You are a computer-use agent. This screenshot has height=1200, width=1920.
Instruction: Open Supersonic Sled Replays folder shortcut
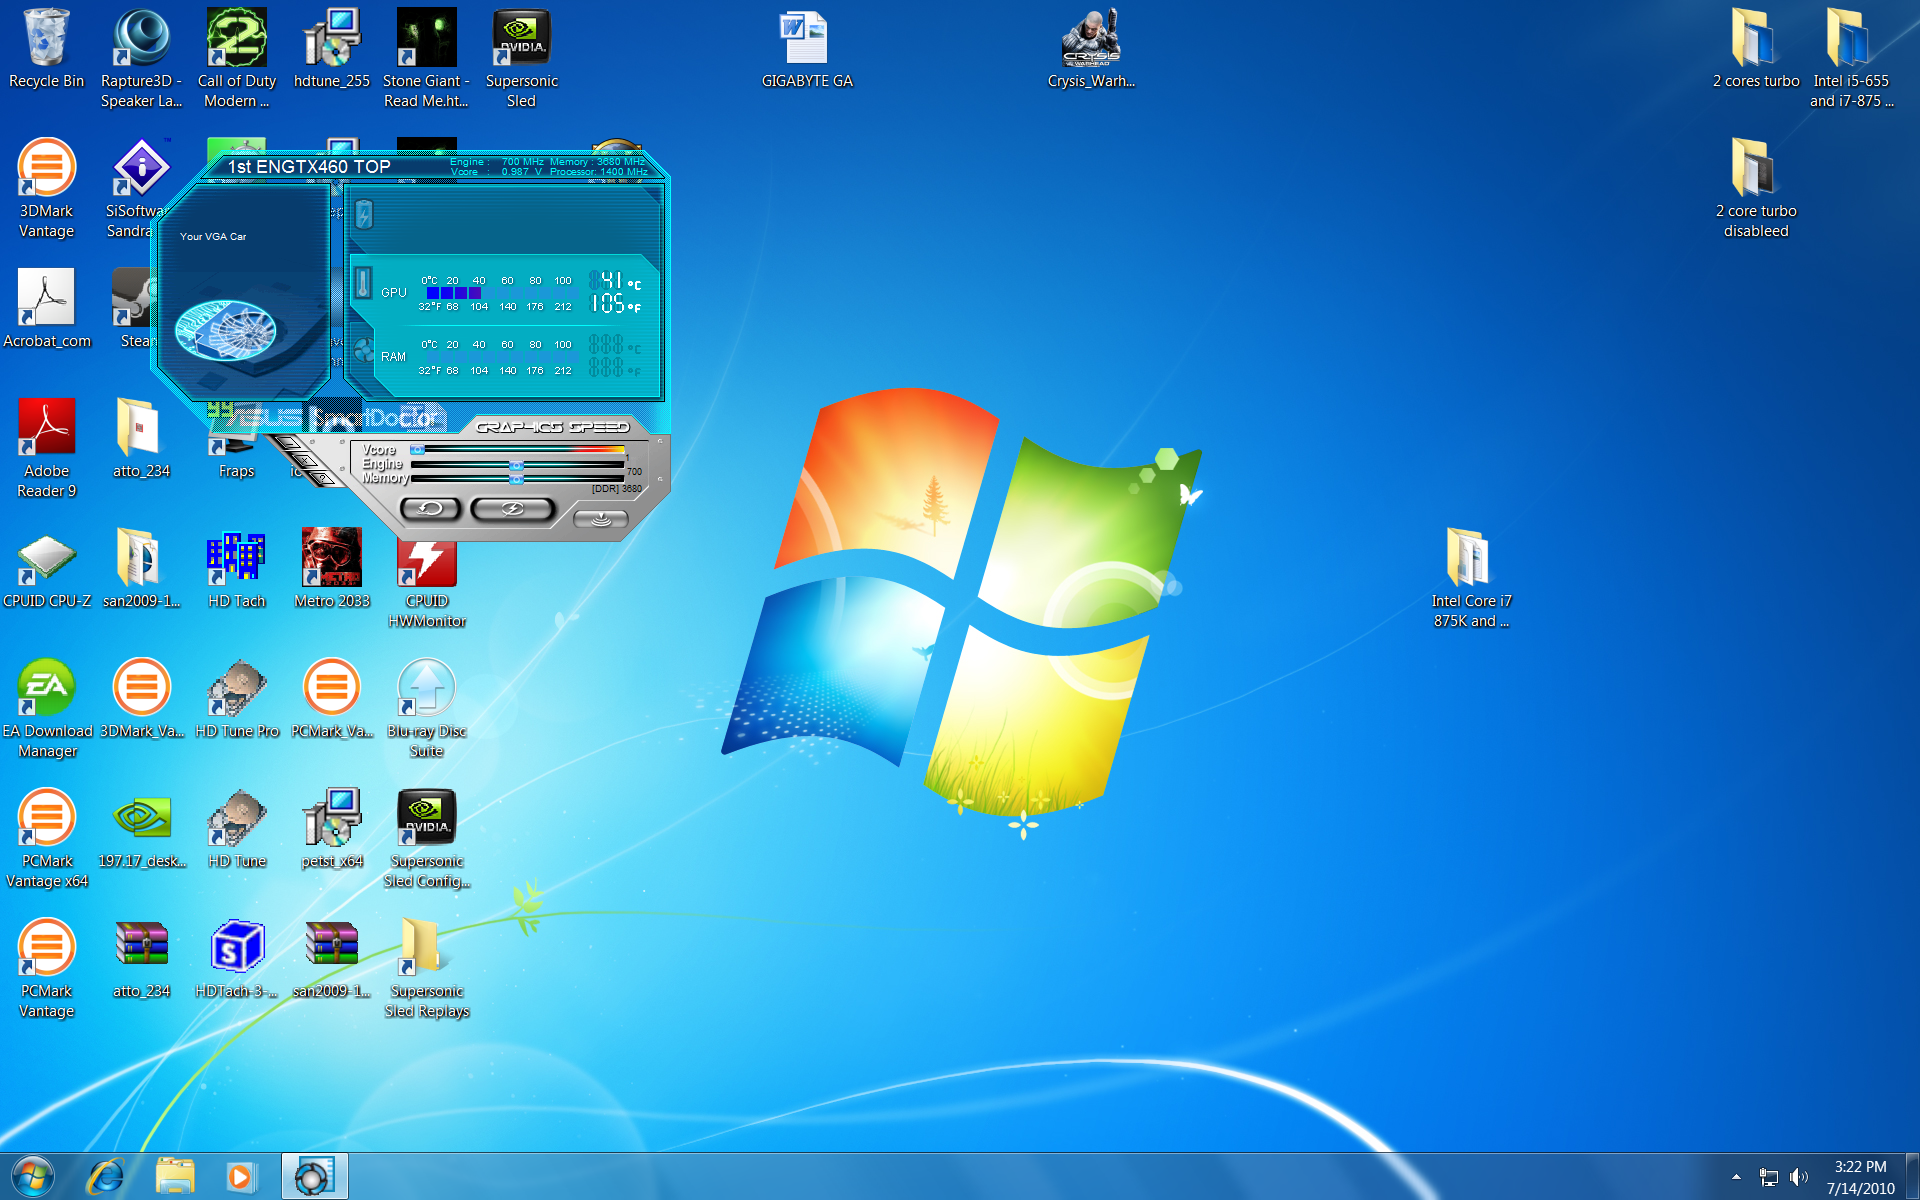[x=426, y=967]
